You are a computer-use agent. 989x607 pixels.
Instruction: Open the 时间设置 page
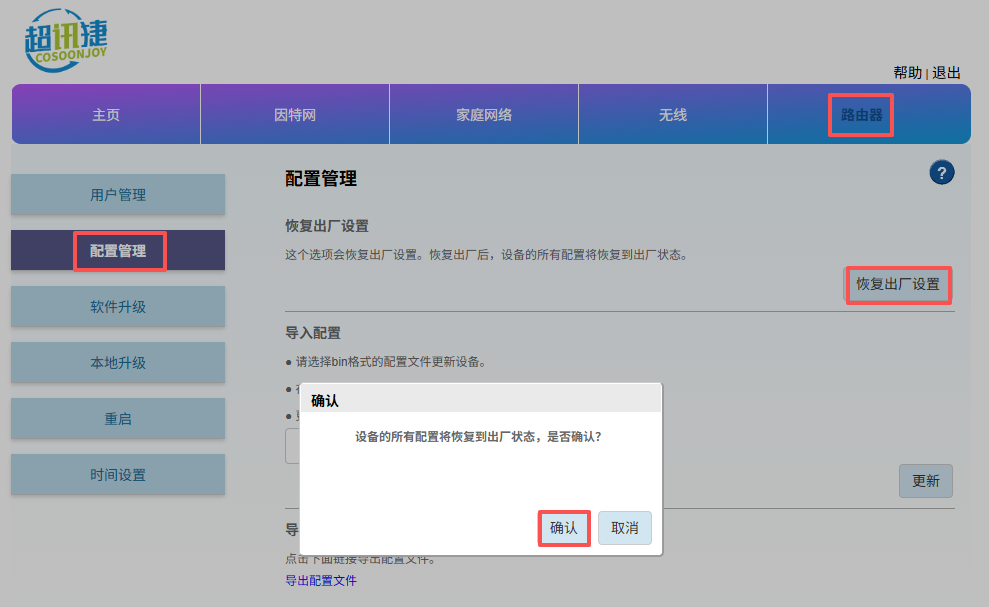[x=118, y=474]
